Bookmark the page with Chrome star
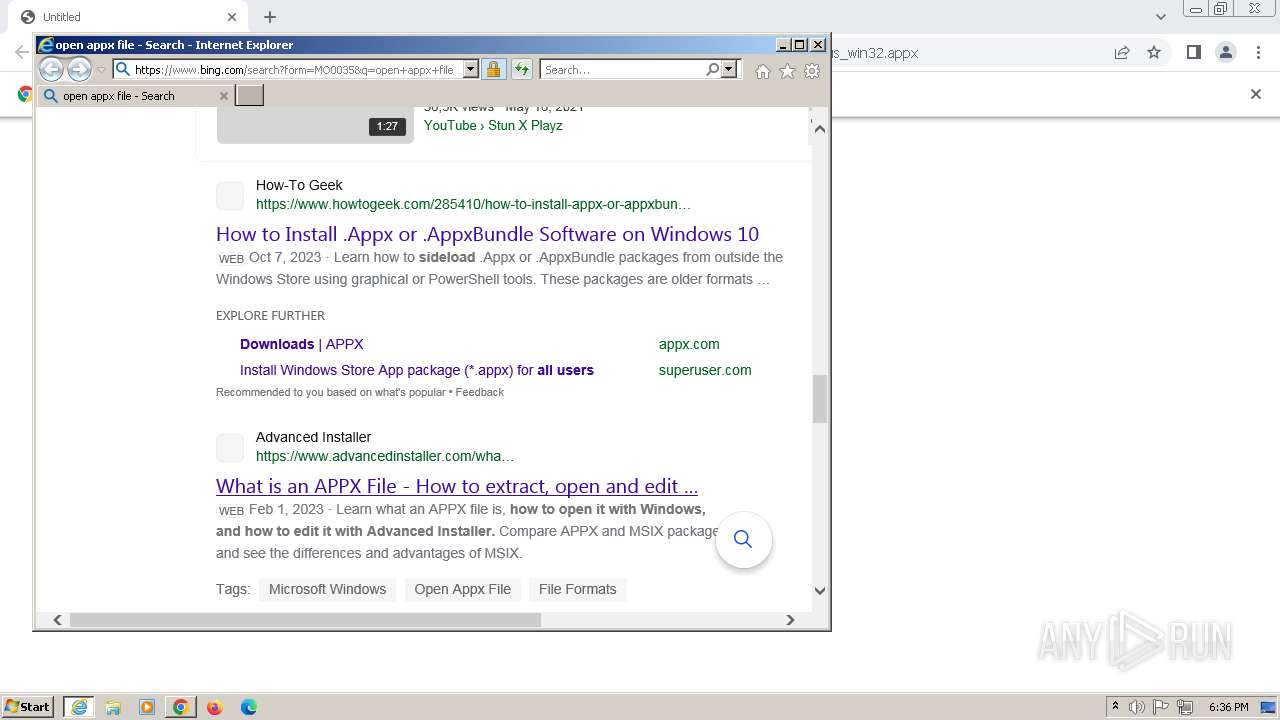Image resolution: width=1280 pixels, height=720 pixels. point(1154,53)
